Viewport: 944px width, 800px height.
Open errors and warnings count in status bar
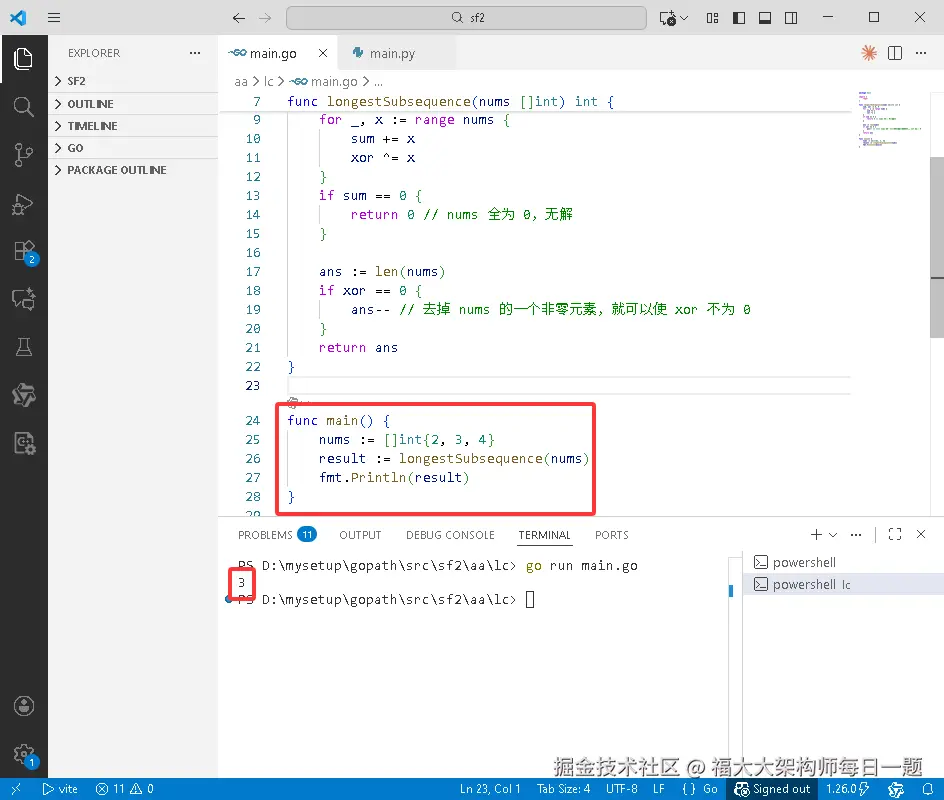125,789
